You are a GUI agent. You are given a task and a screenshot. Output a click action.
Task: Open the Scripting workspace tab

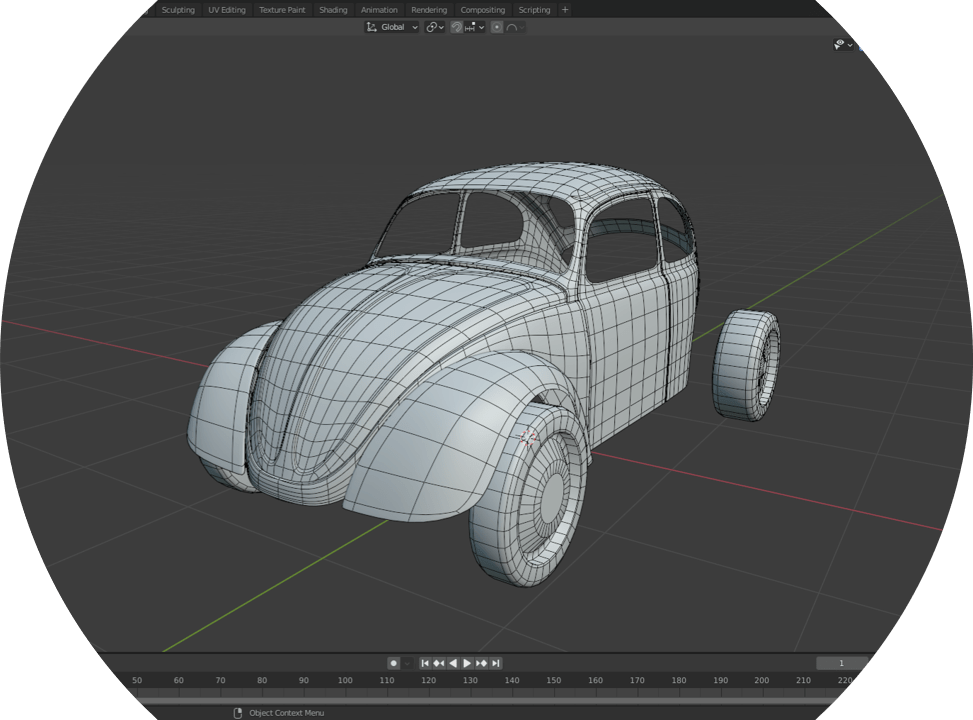pos(534,10)
